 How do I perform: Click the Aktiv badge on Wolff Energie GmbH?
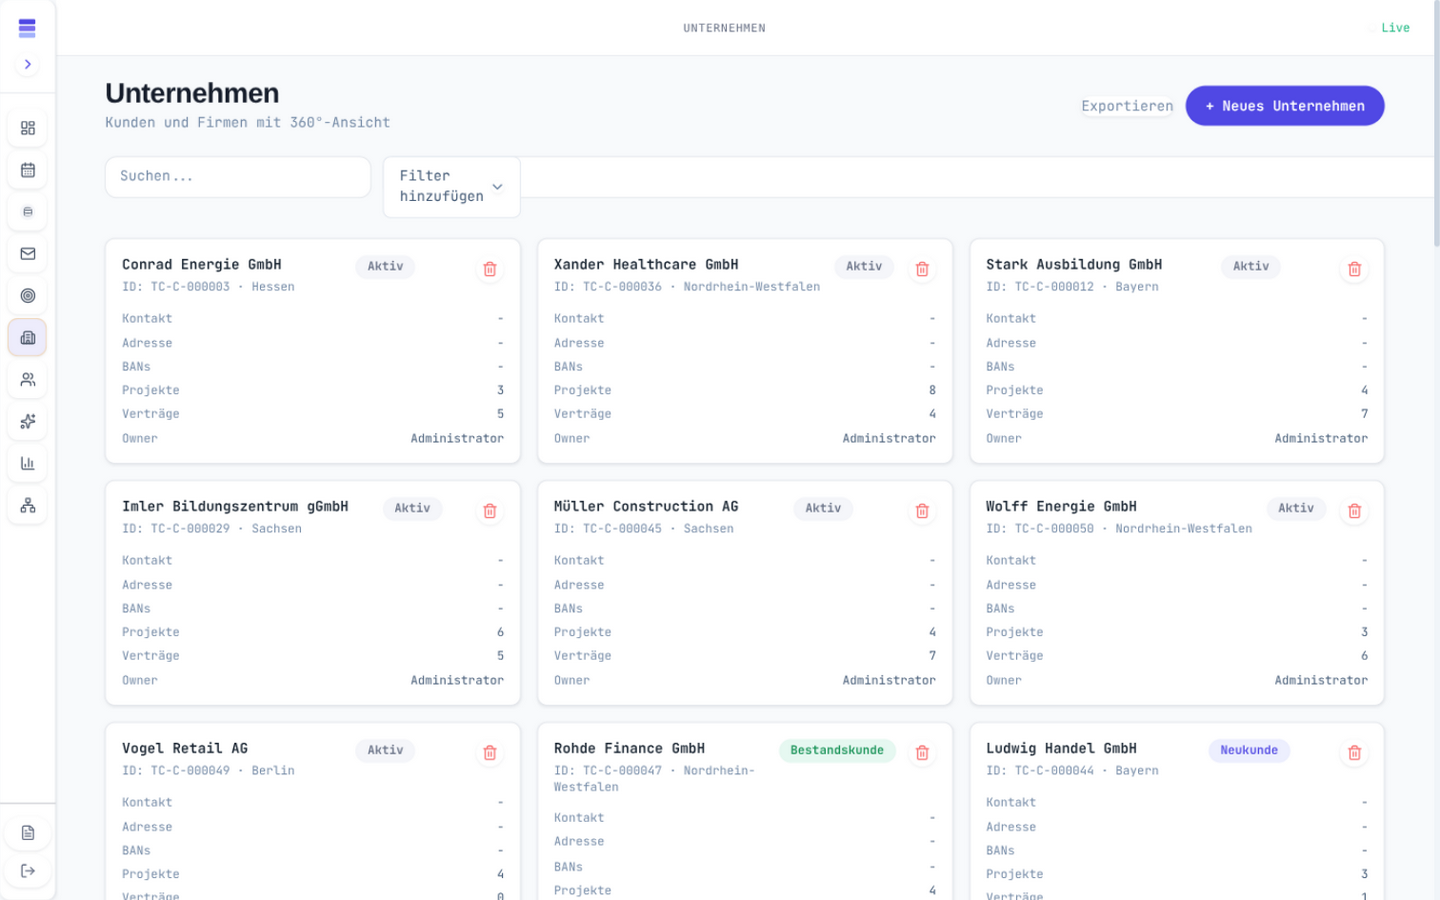1296,508
